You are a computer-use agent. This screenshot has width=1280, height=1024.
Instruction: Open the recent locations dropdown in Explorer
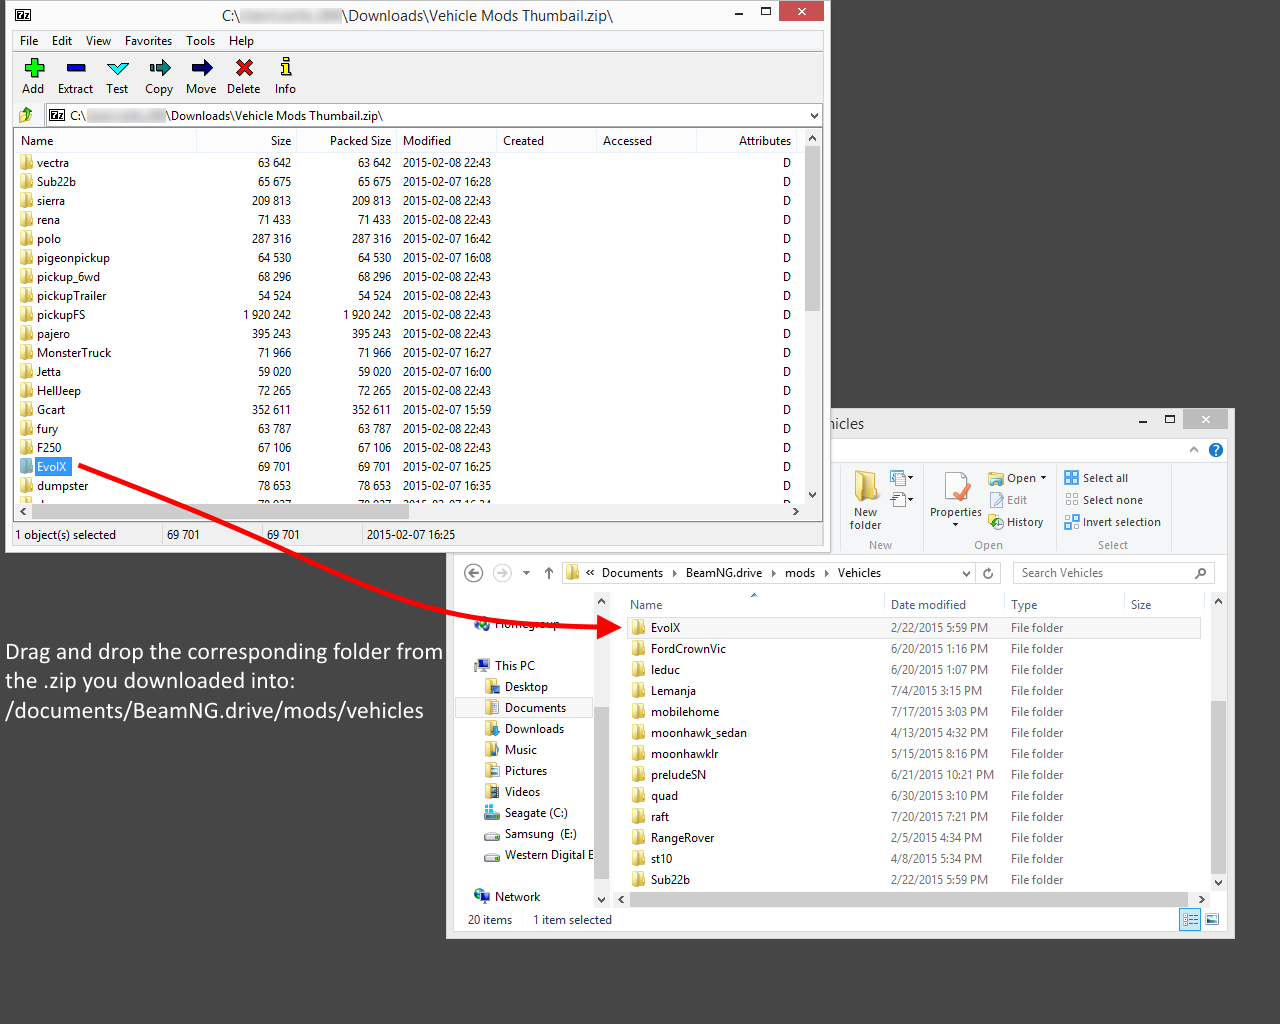point(527,573)
